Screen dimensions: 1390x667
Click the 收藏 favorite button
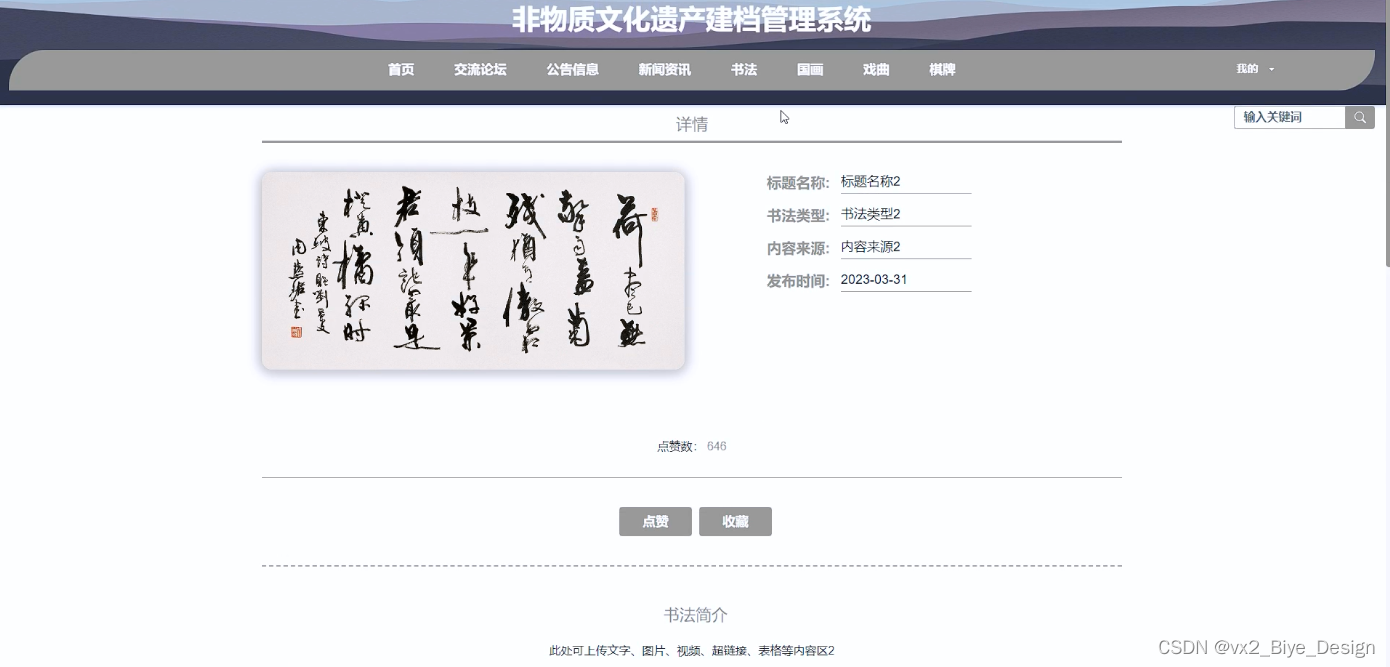(x=735, y=522)
